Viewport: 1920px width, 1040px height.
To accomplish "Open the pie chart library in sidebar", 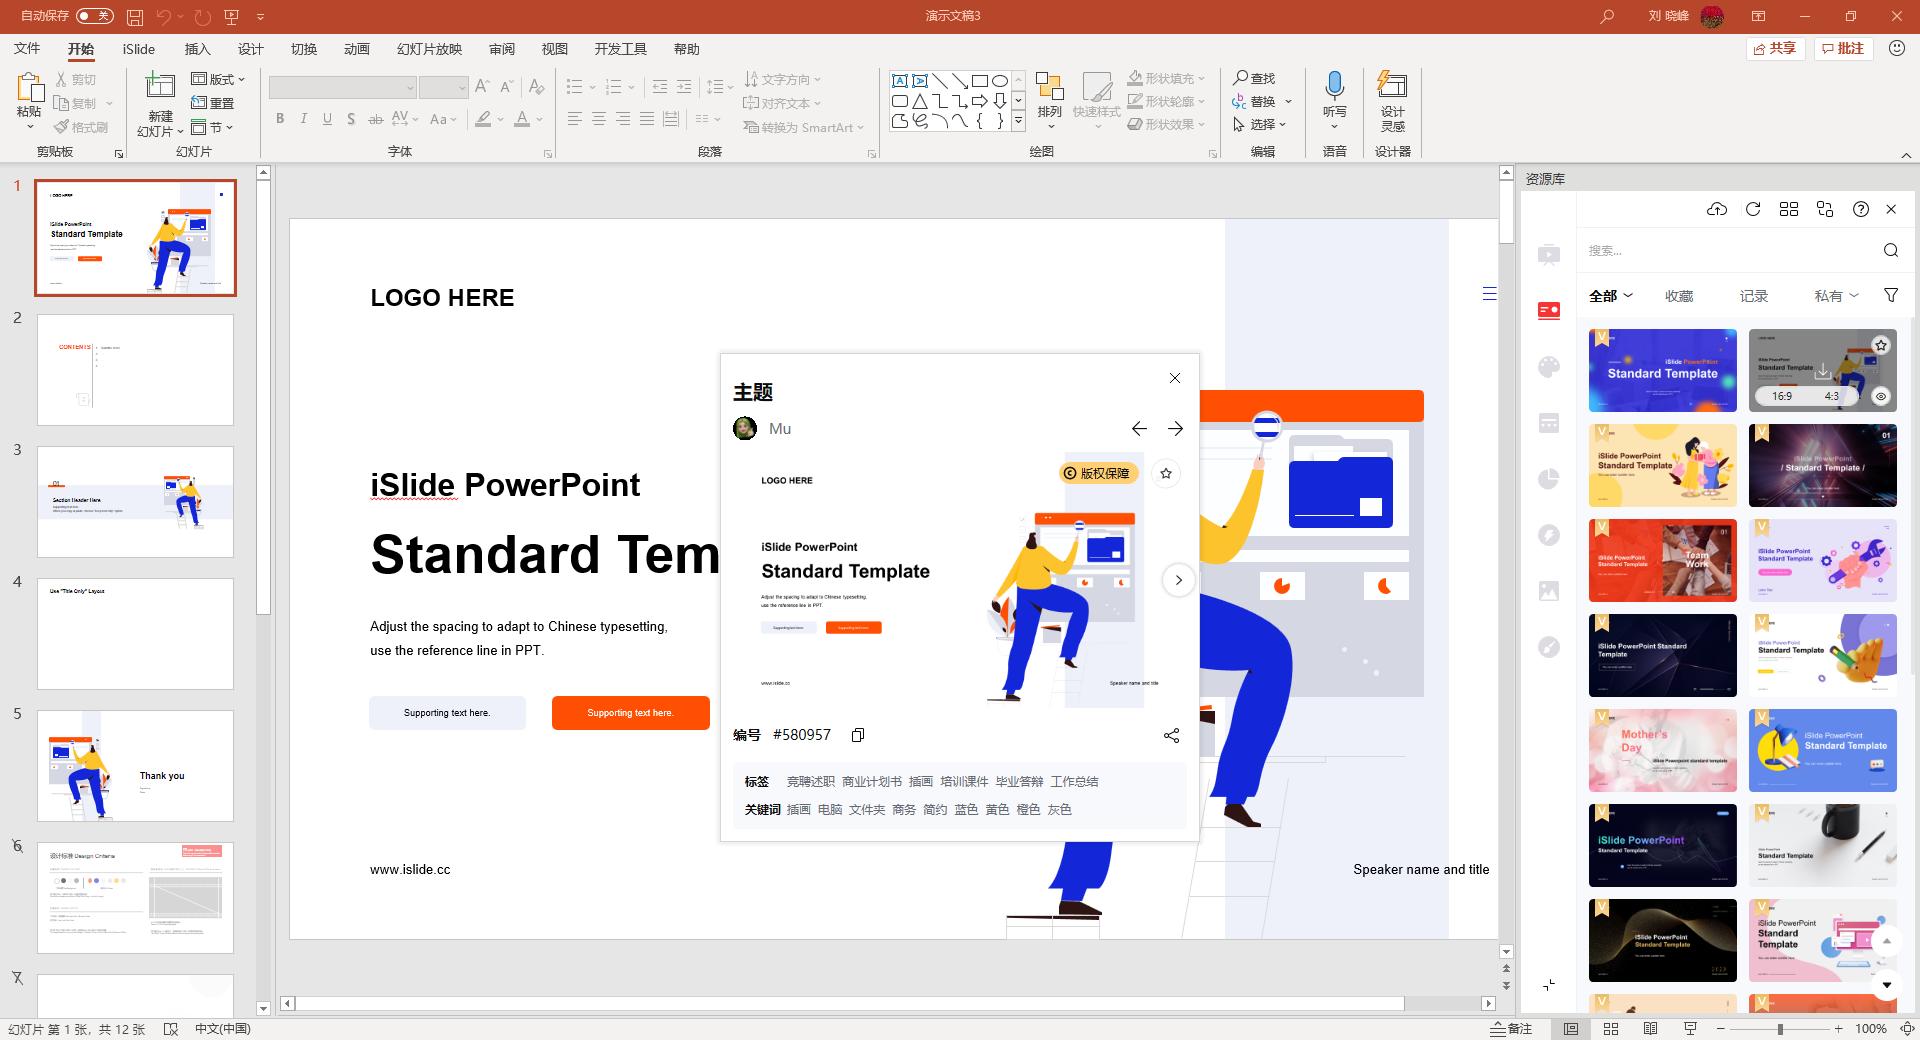I will pos(1549,479).
